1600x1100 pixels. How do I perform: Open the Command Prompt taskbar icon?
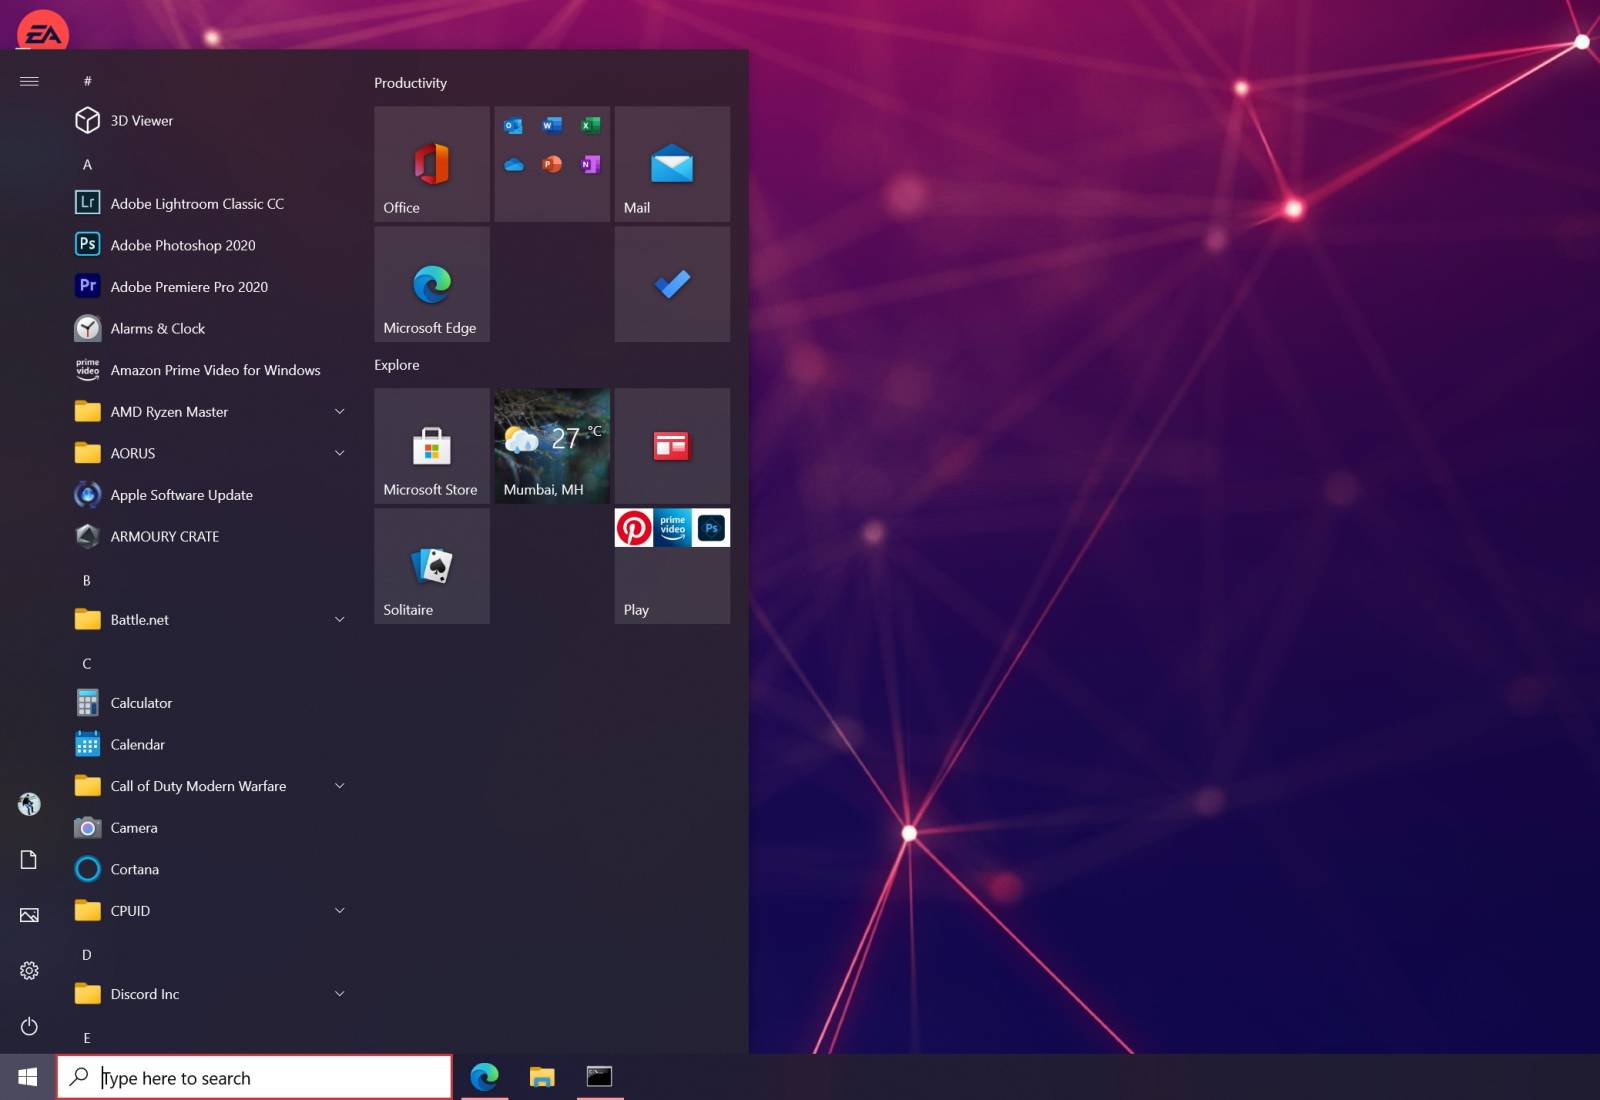coord(600,1077)
